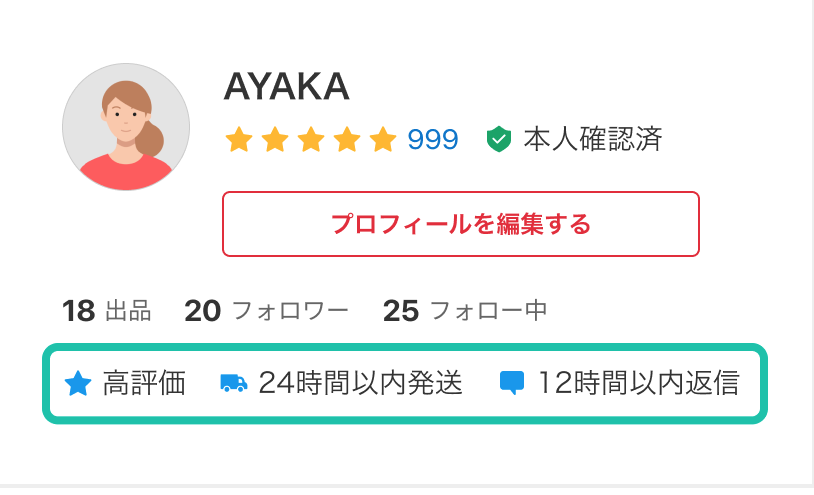Click AYAKA's profile avatar picture
The width and height of the screenshot is (814, 495).
tap(126, 127)
